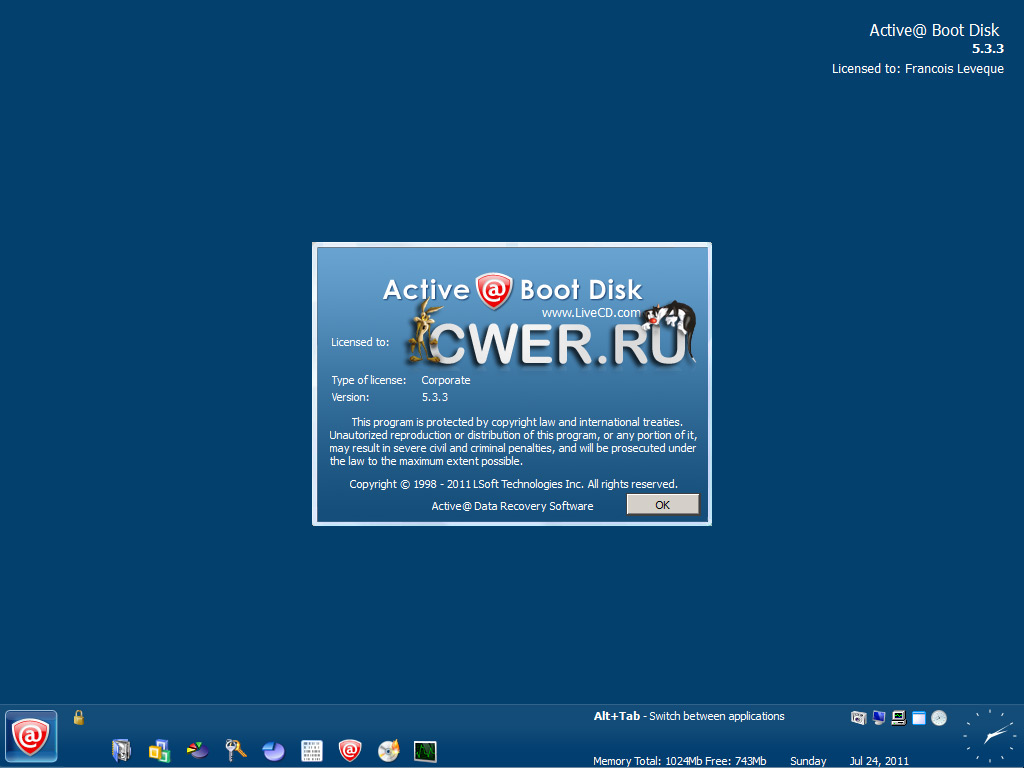
Task: Open the Active@ shield start menu button
Action: (x=31, y=737)
